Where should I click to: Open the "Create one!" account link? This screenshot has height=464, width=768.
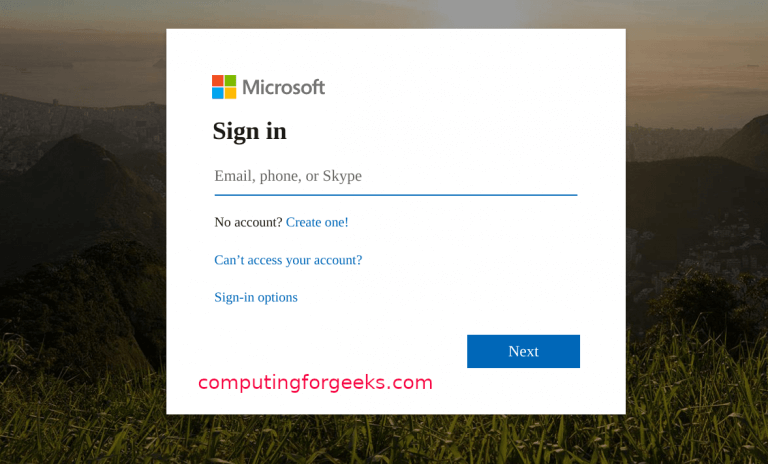317,222
